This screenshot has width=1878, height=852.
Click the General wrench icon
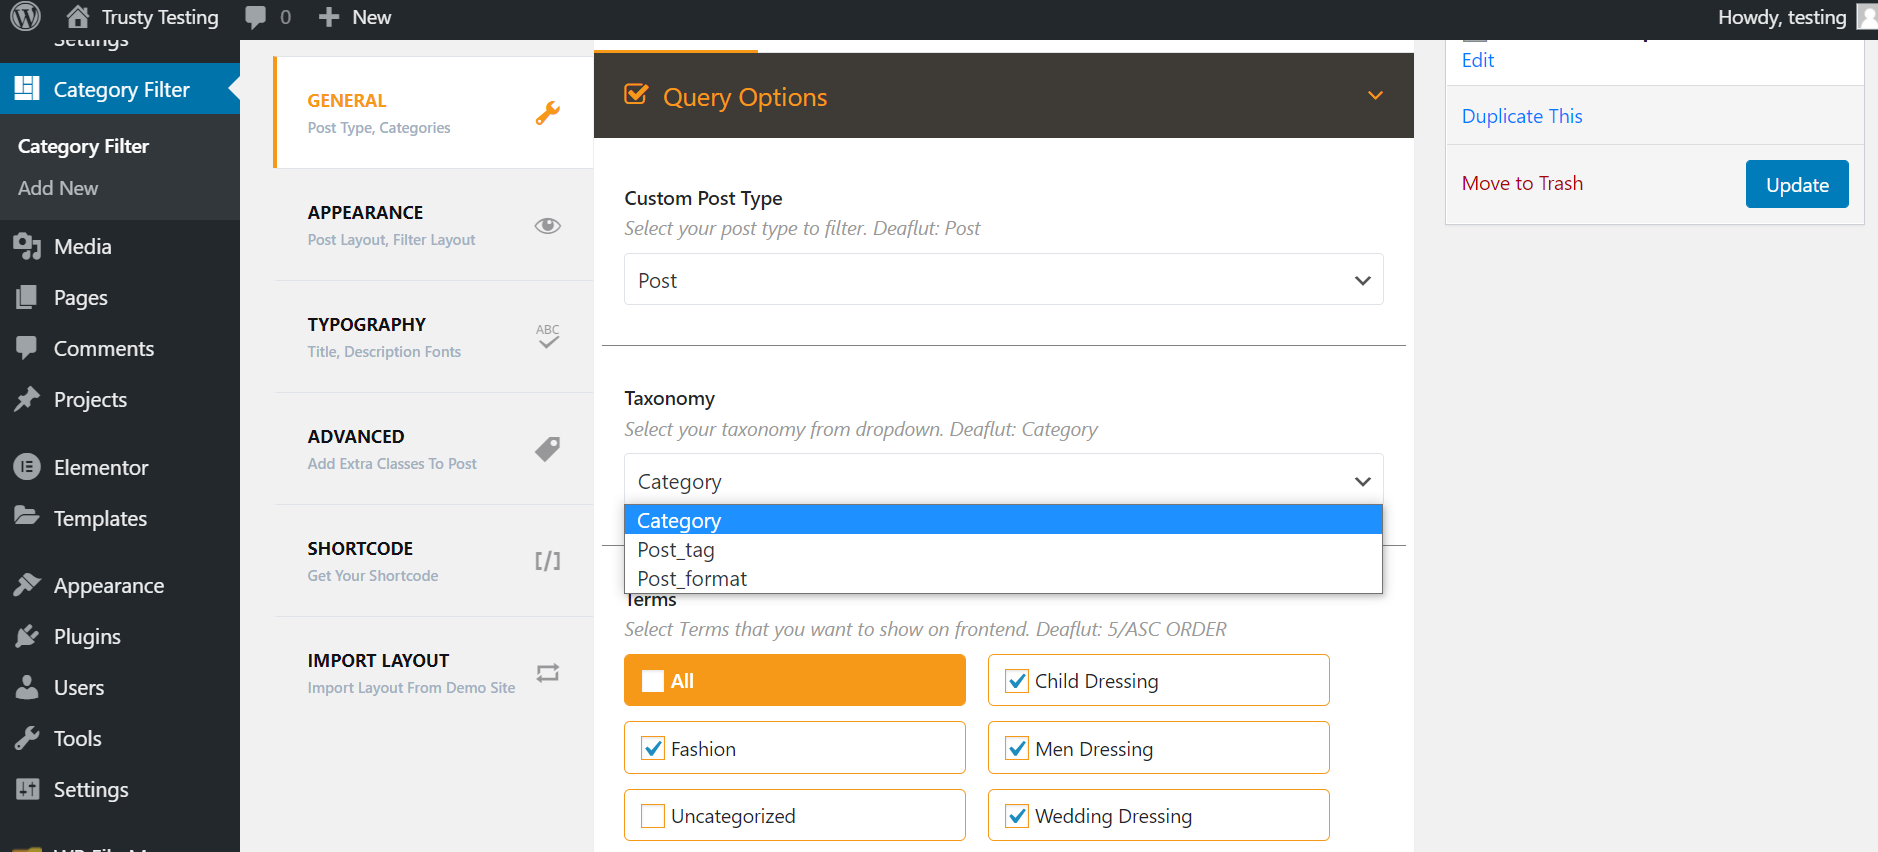click(547, 113)
